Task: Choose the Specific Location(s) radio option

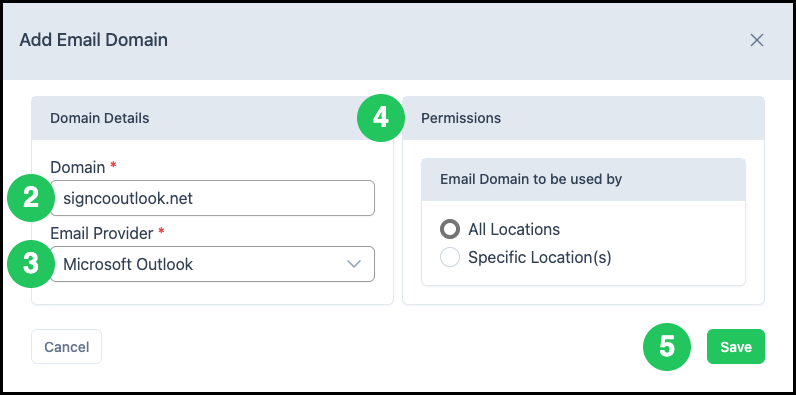Action: [450, 258]
